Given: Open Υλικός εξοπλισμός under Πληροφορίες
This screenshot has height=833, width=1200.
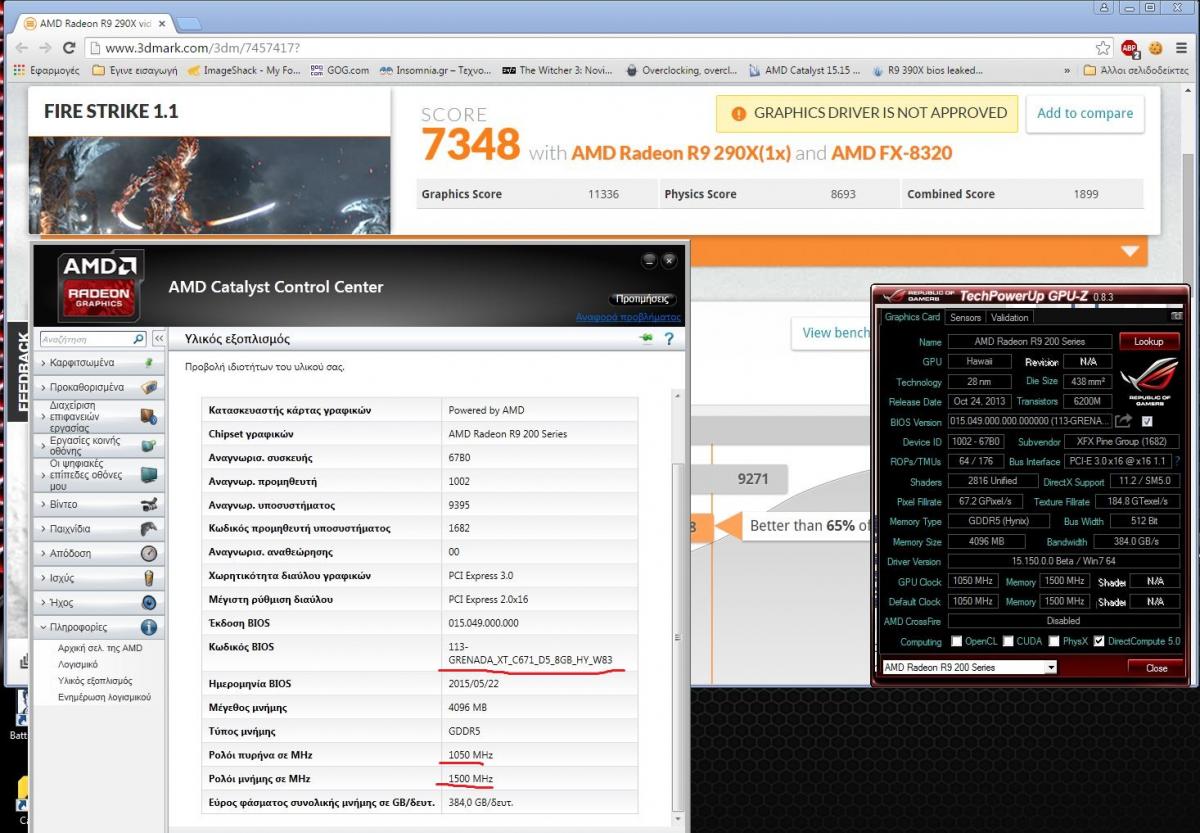Looking at the screenshot, I should pos(95,680).
